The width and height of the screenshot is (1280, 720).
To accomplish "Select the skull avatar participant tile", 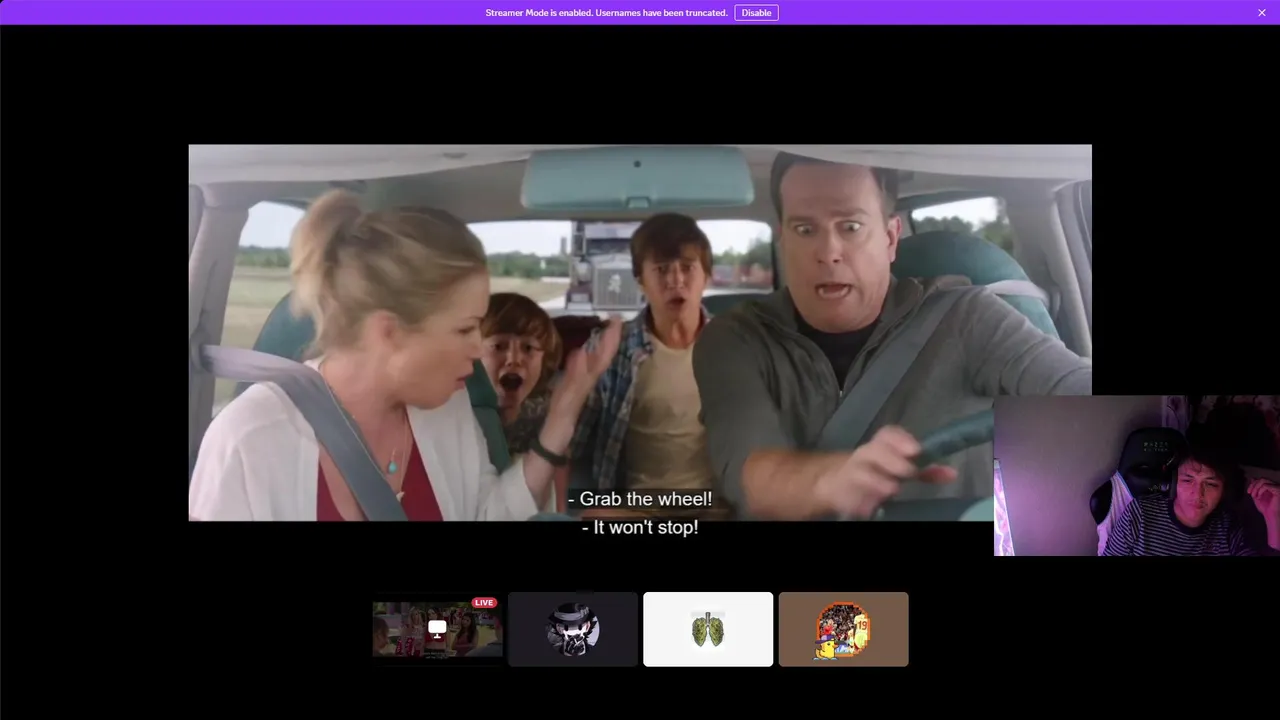I will (573, 629).
